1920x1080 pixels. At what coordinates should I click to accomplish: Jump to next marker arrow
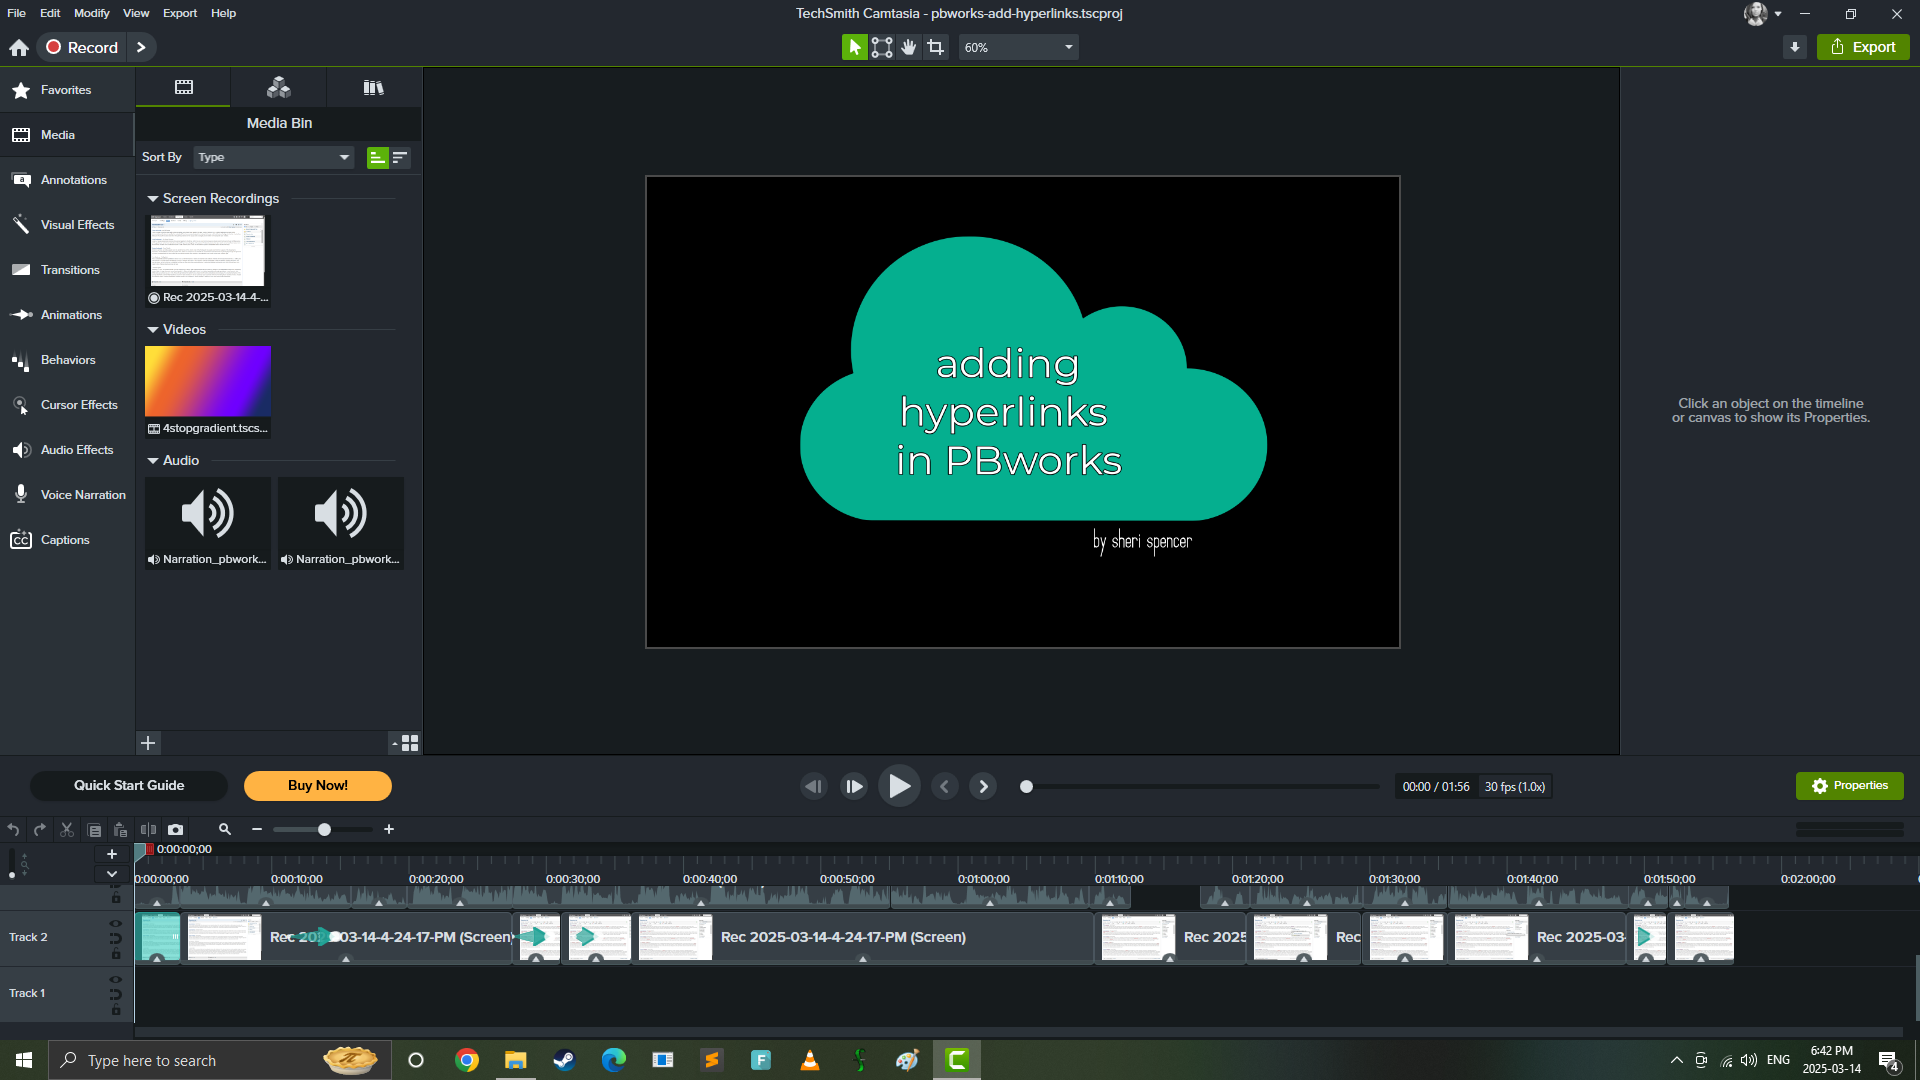click(983, 787)
